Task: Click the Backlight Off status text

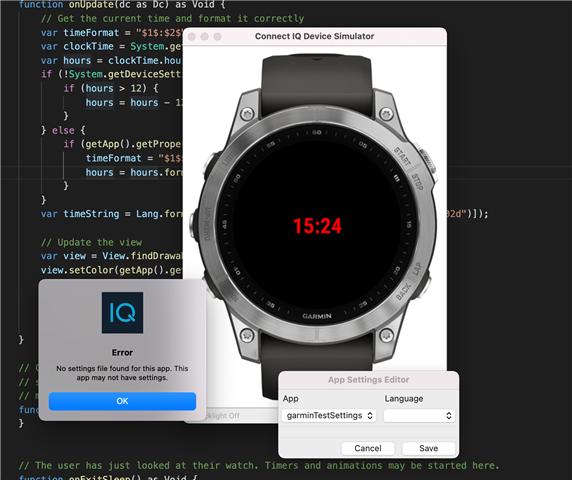Action: click(223, 415)
